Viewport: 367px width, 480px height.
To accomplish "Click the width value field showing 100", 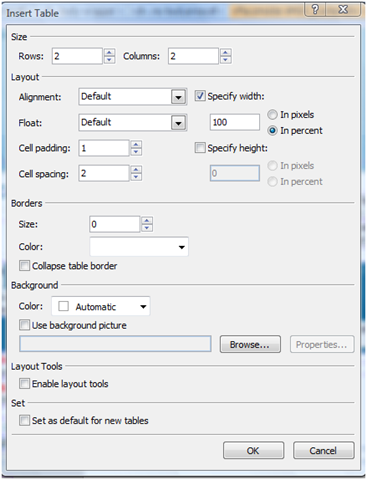I will click(x=235, y=122).
